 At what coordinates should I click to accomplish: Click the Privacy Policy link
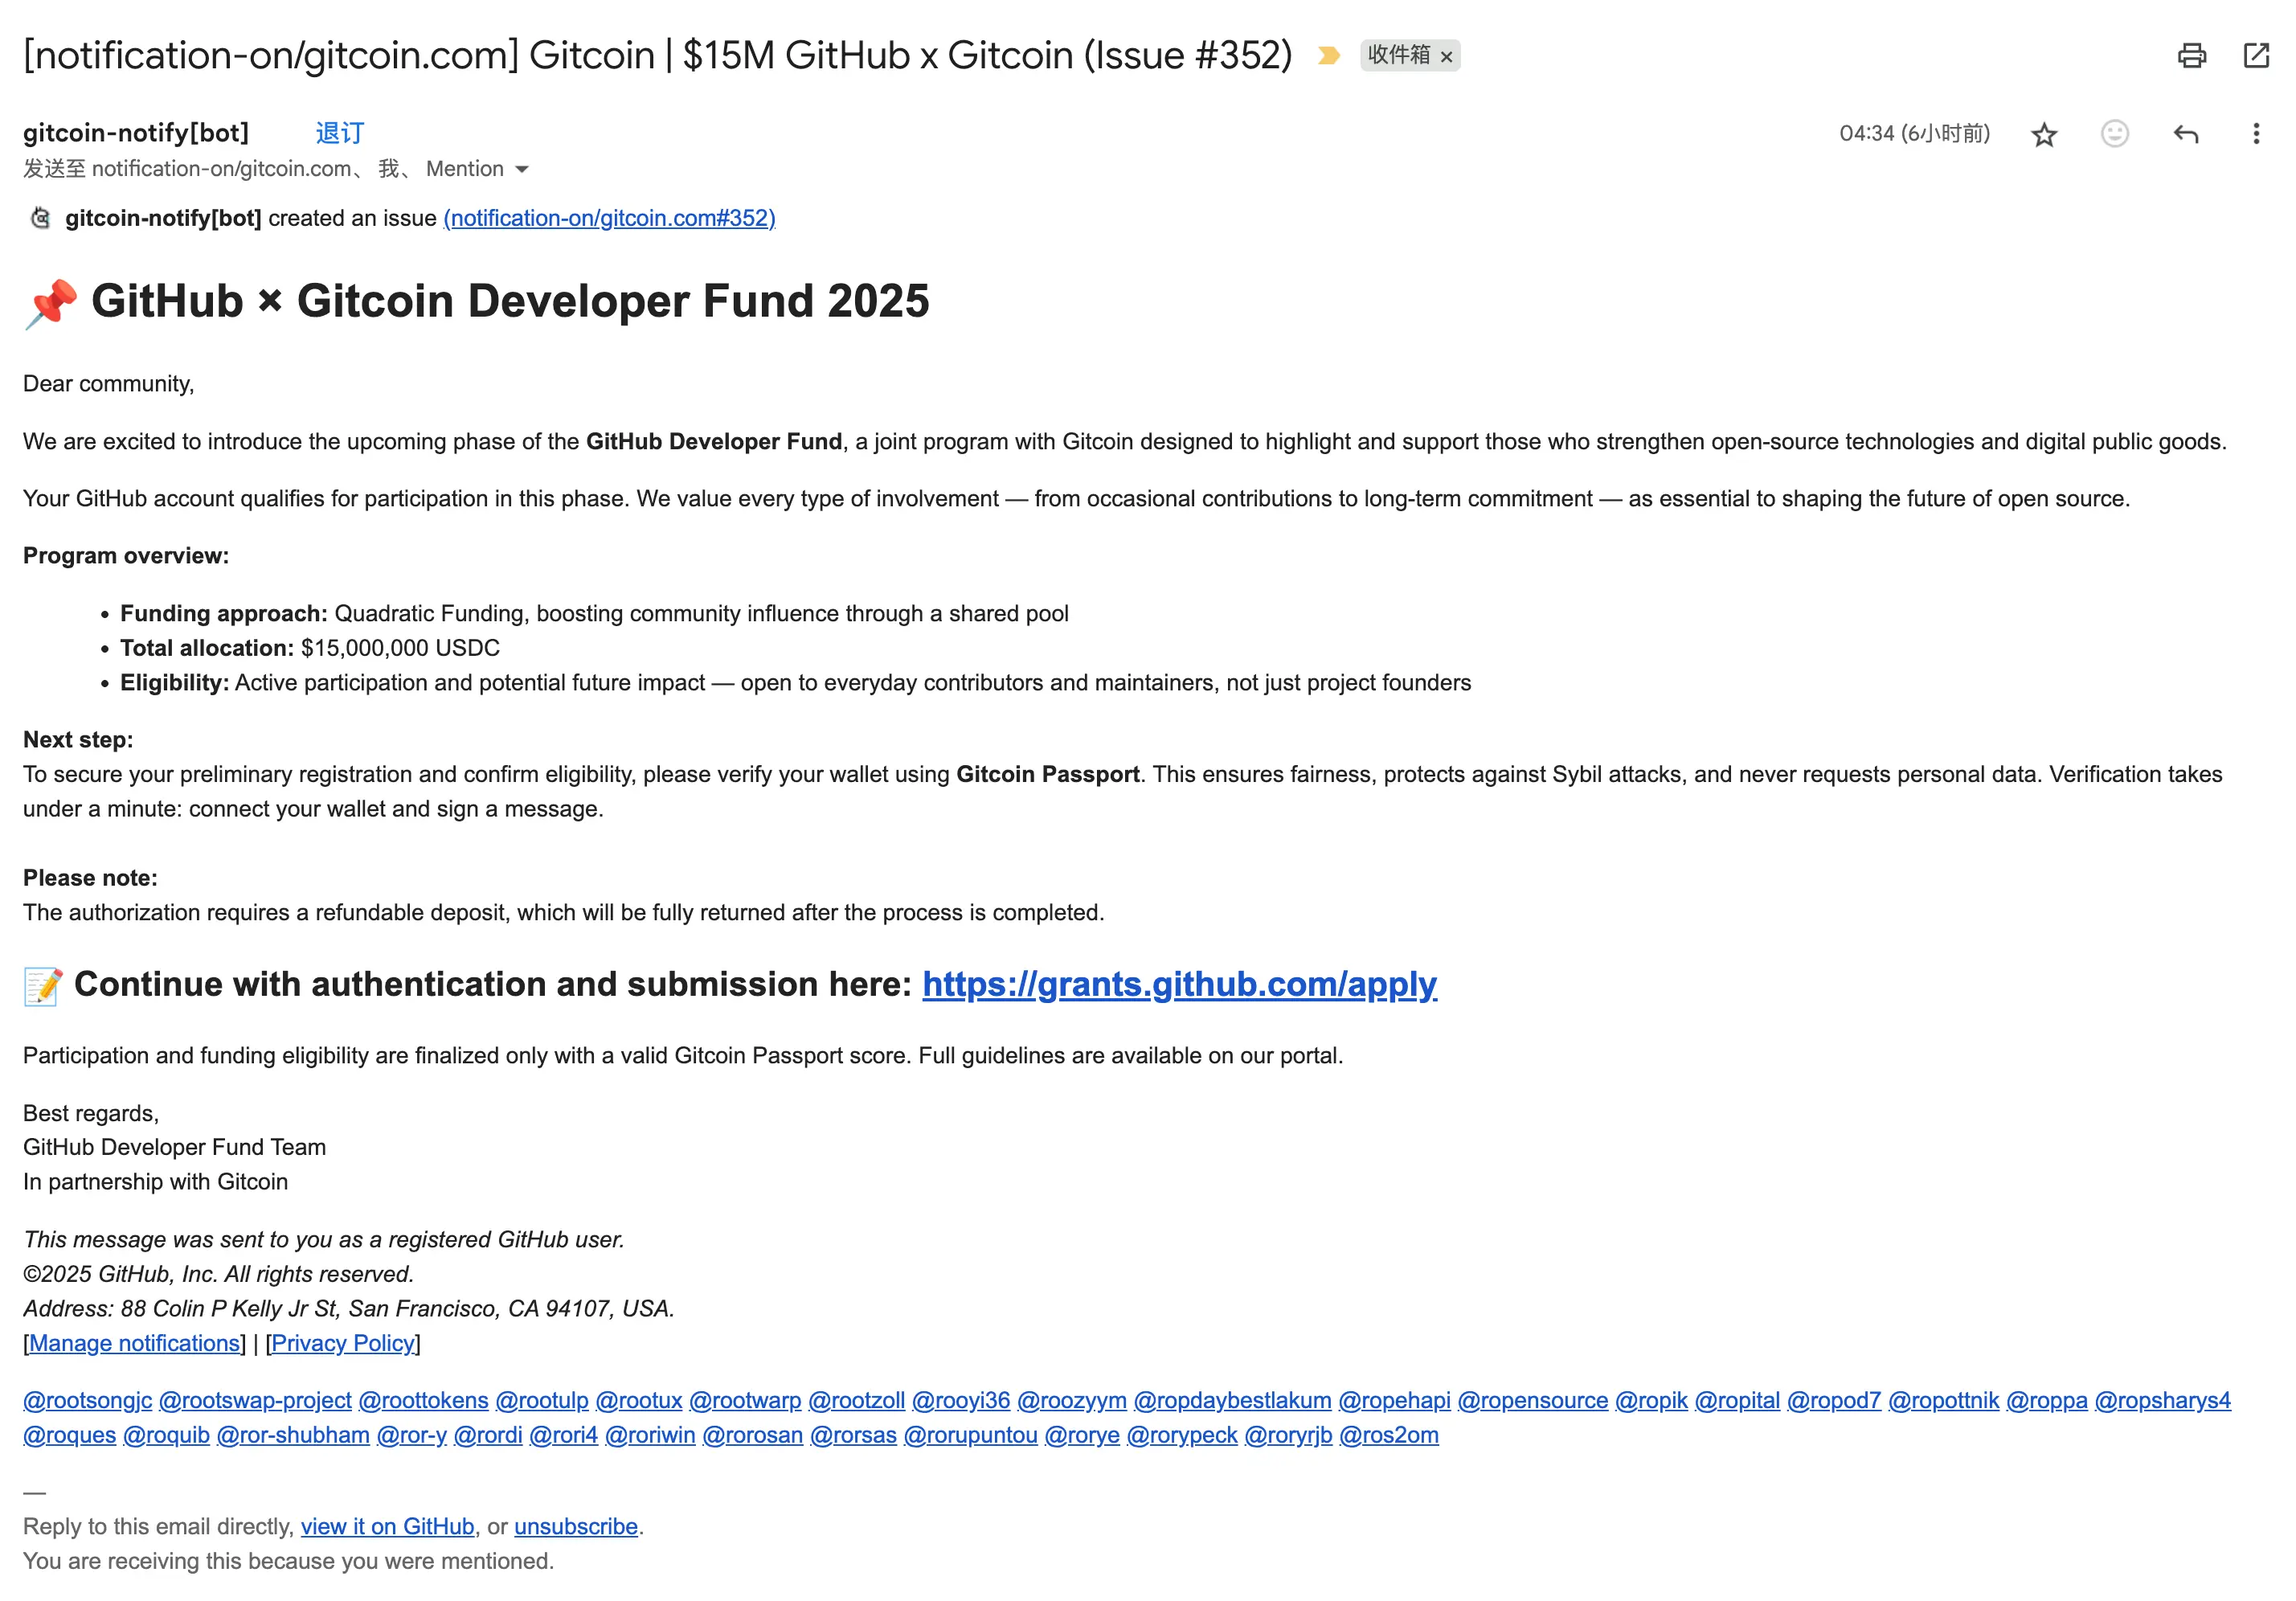click(x=343, y=1343)
